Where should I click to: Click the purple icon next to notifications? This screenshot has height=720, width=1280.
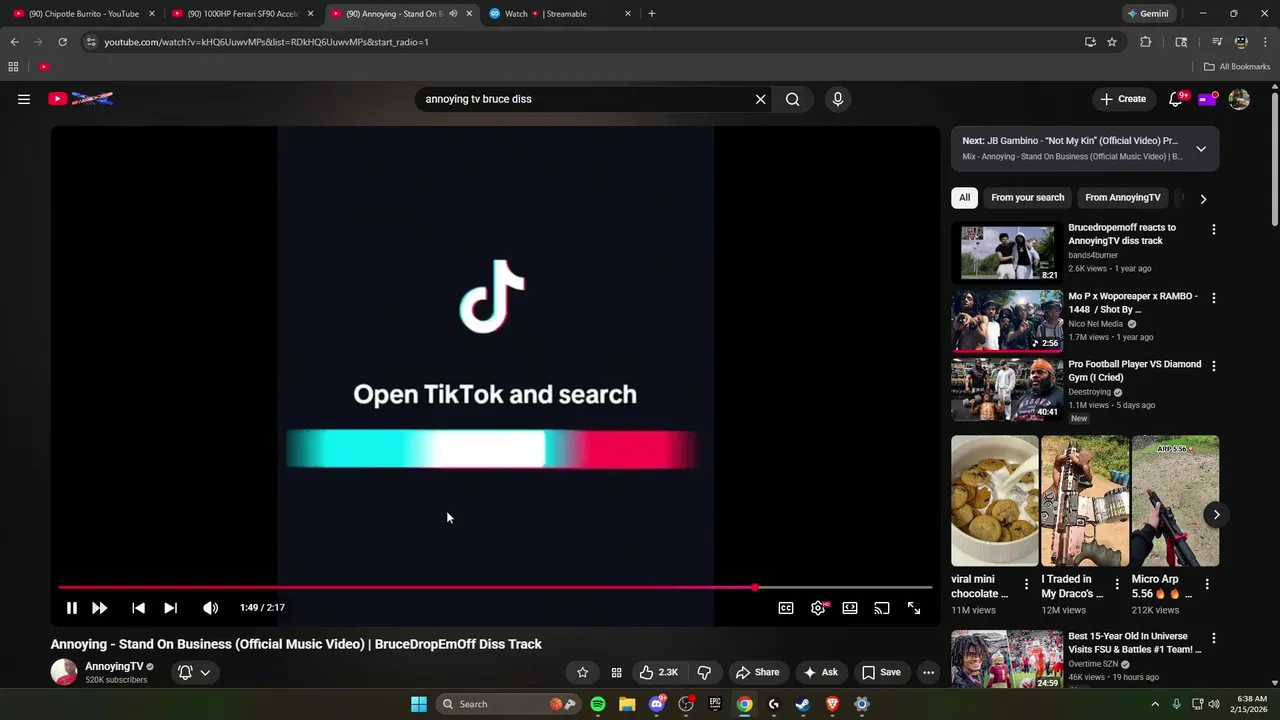click(1207, 99)
